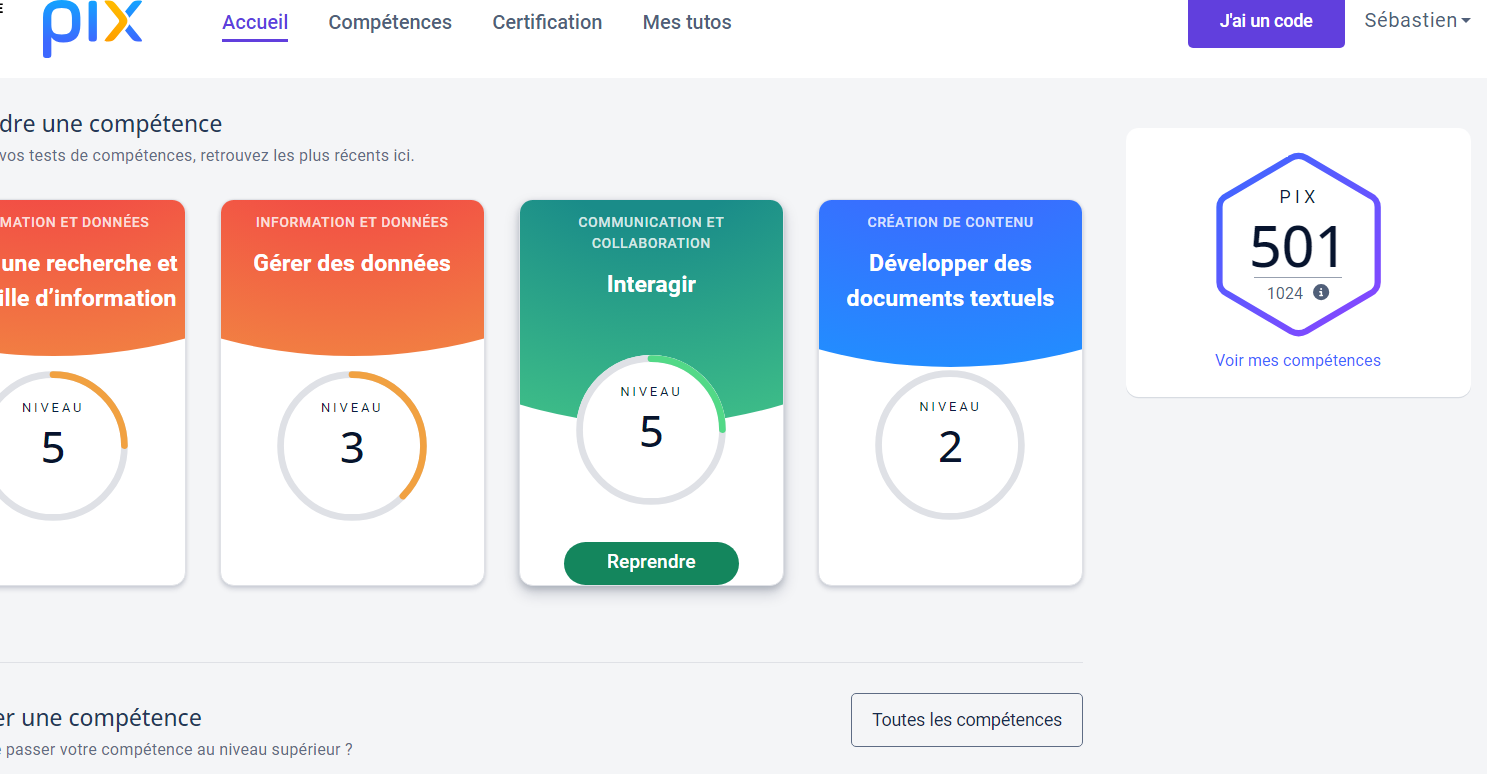Click the Pix logo in the header

tap(92, 27)
